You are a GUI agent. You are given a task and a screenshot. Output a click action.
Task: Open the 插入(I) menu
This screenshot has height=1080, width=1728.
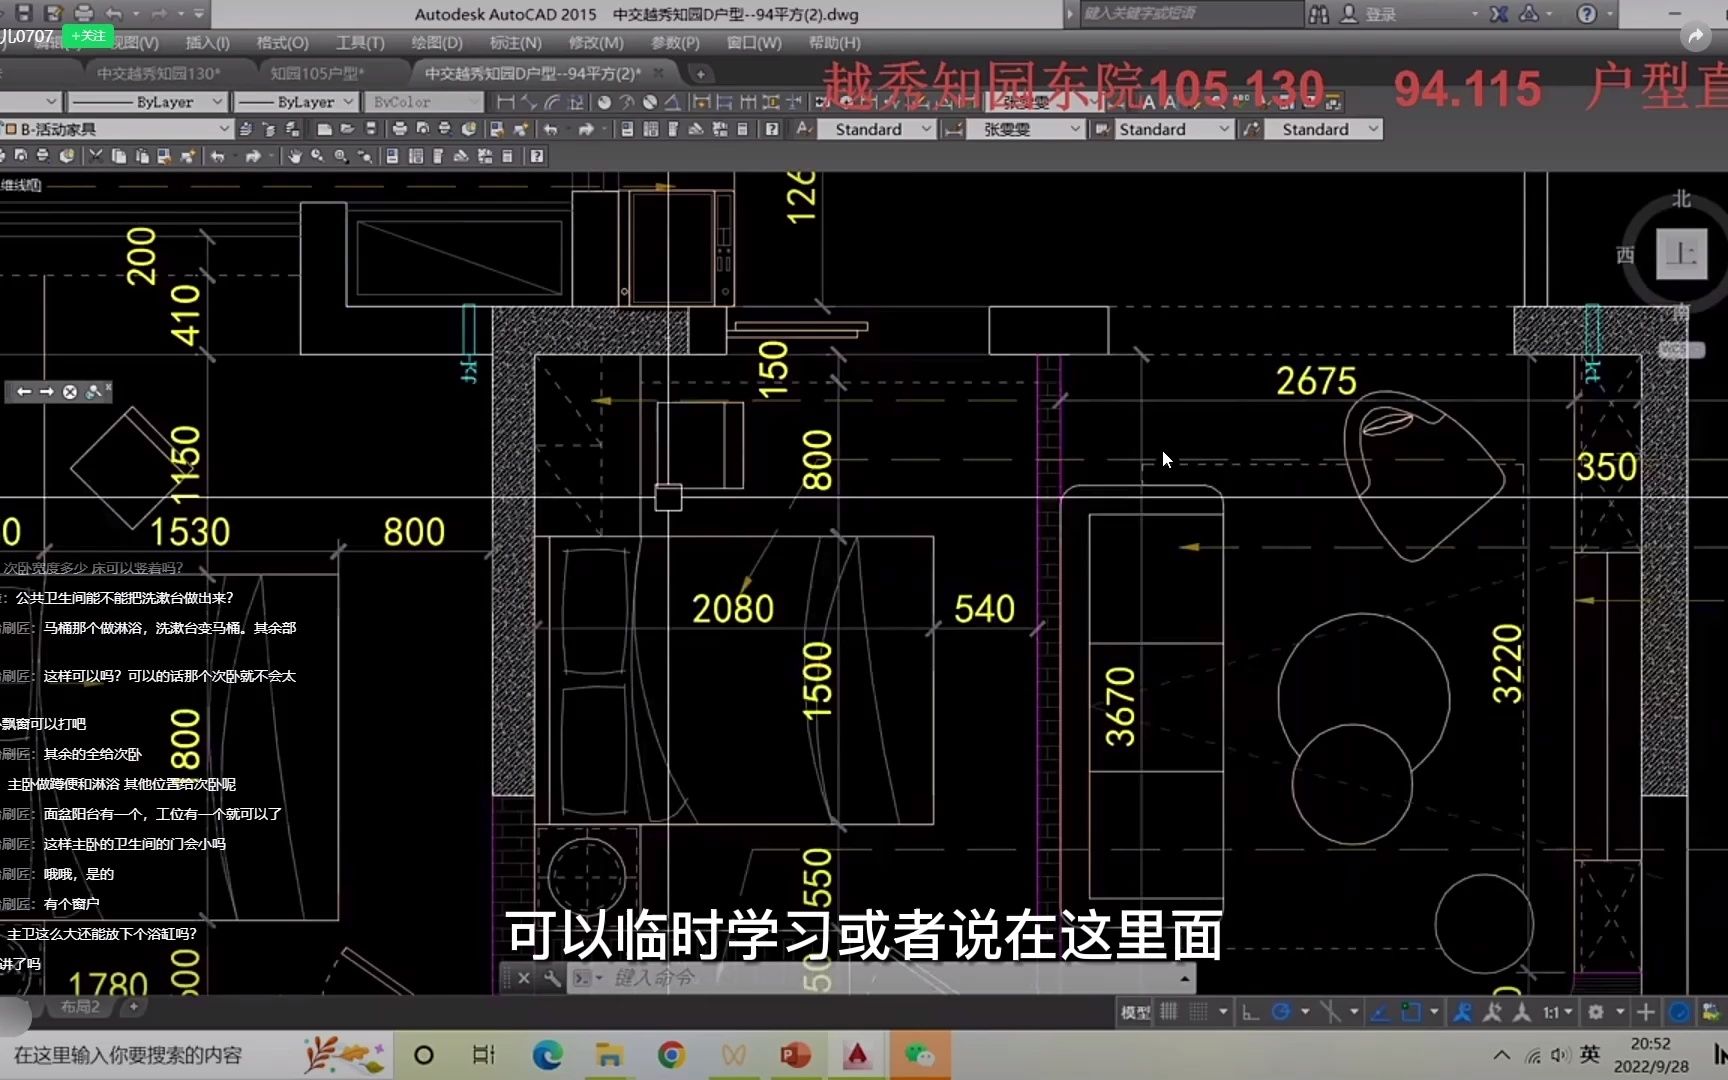click(207, 42)
